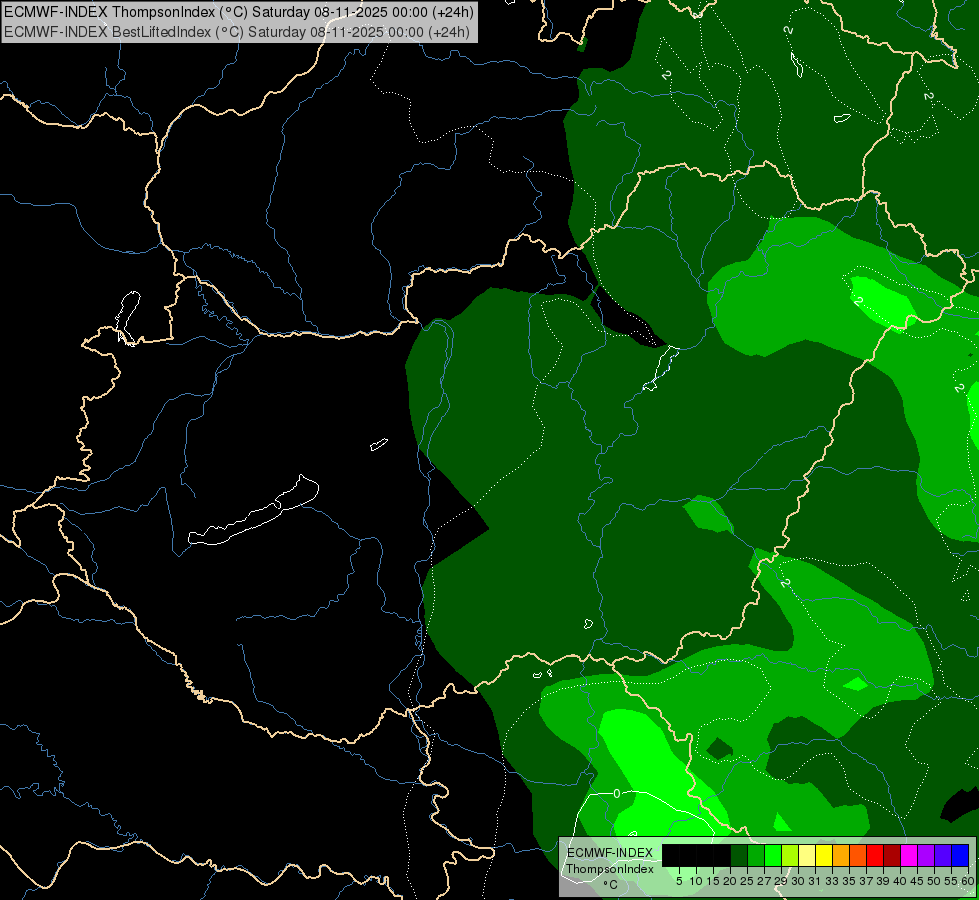Image resolution: width=979 pixels, height=900 pixels.
Task: Choose the bright green 27–29 legend swatch
Action: (773, 855)
